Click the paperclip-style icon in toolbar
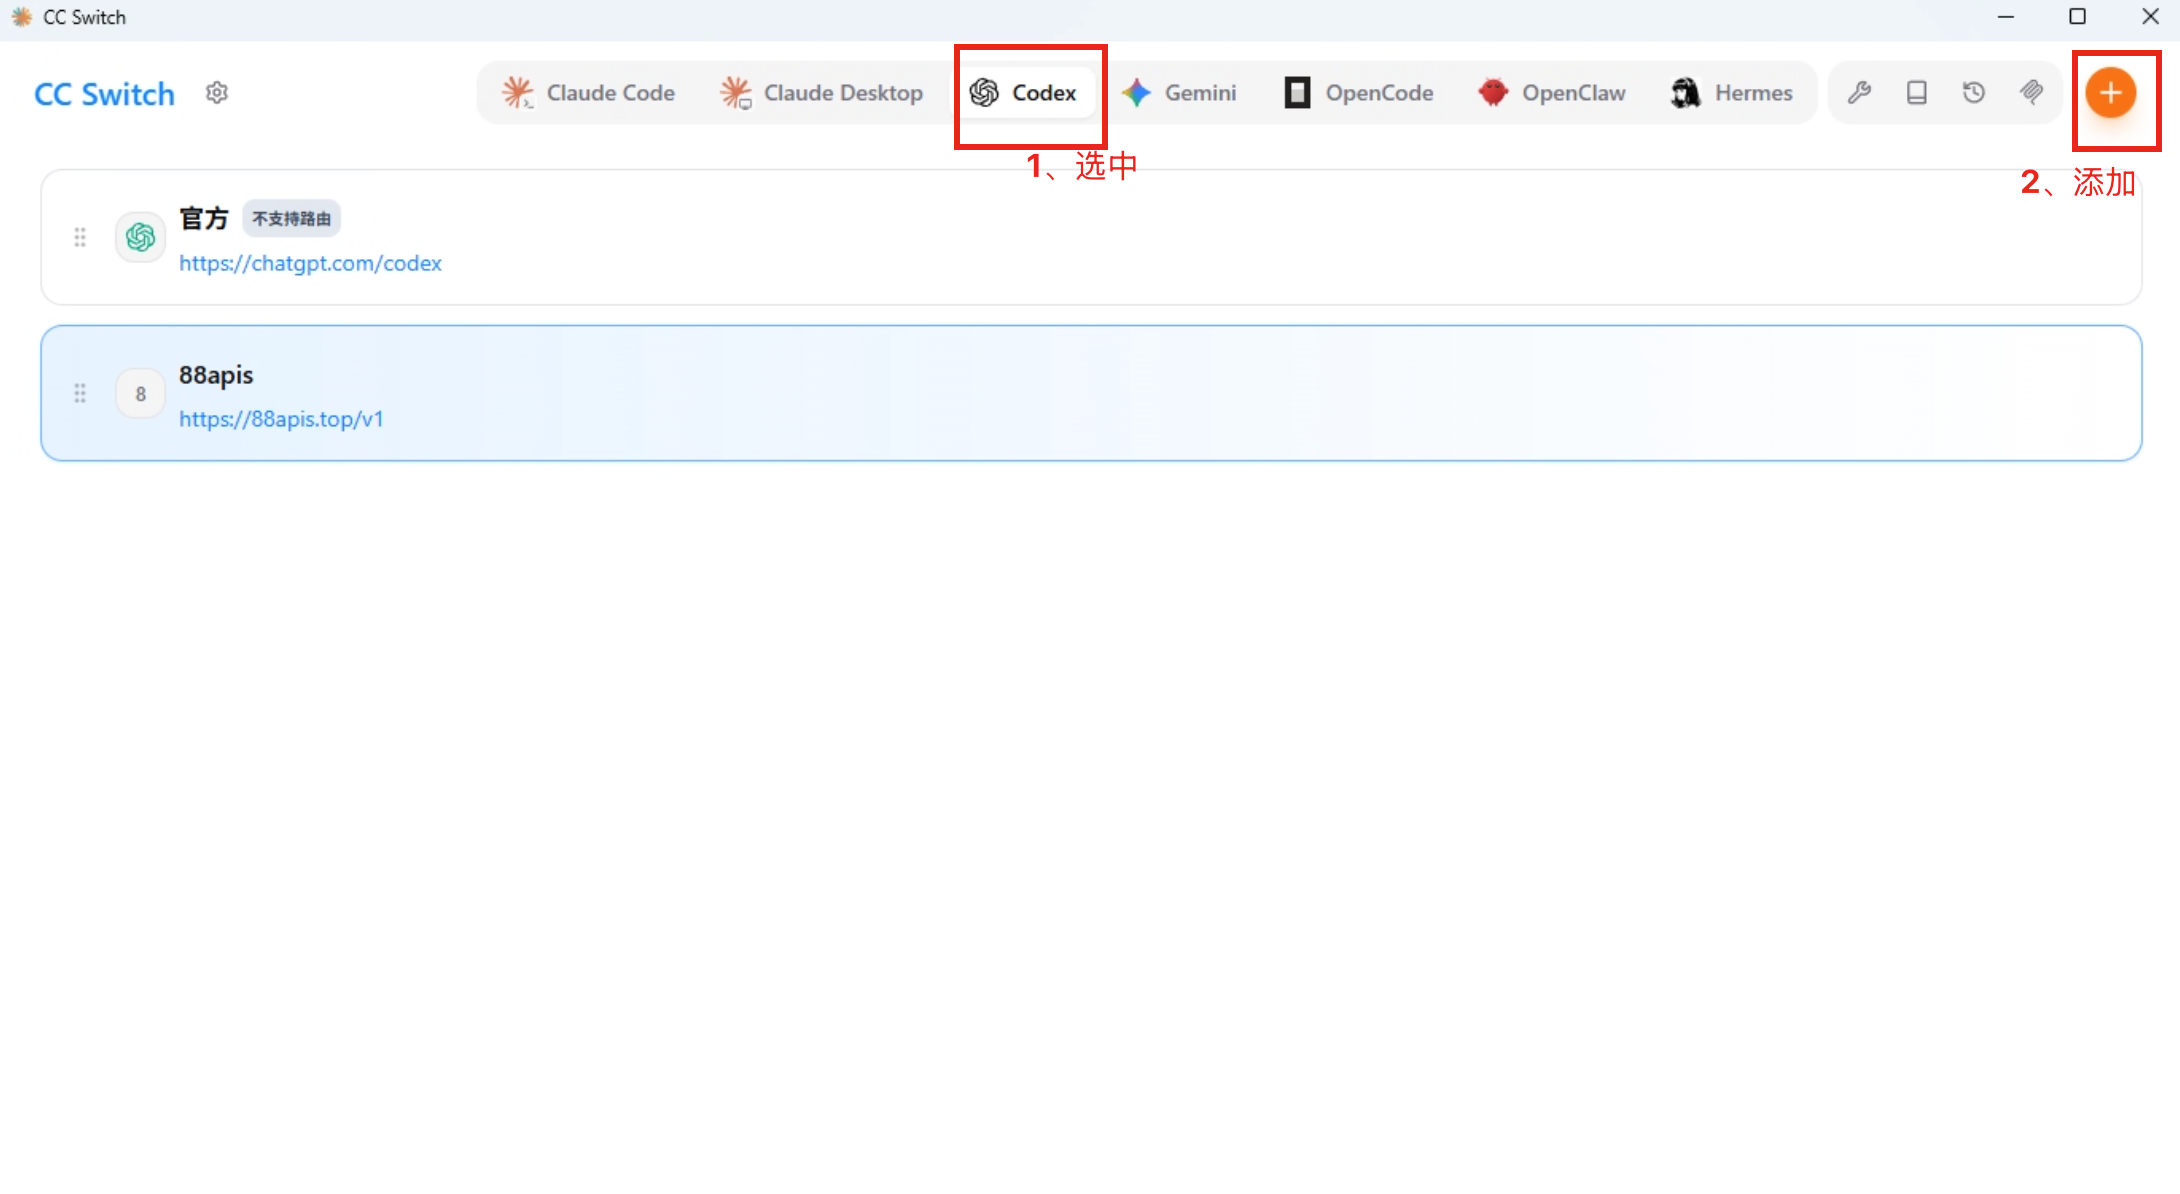 [x=2031, y=93]
